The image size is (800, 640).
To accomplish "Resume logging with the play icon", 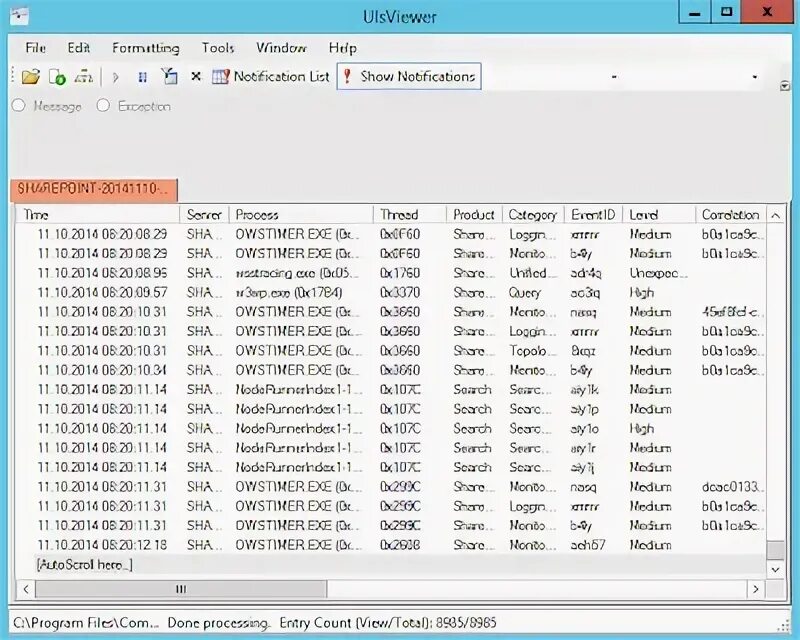I will [116, 77].
